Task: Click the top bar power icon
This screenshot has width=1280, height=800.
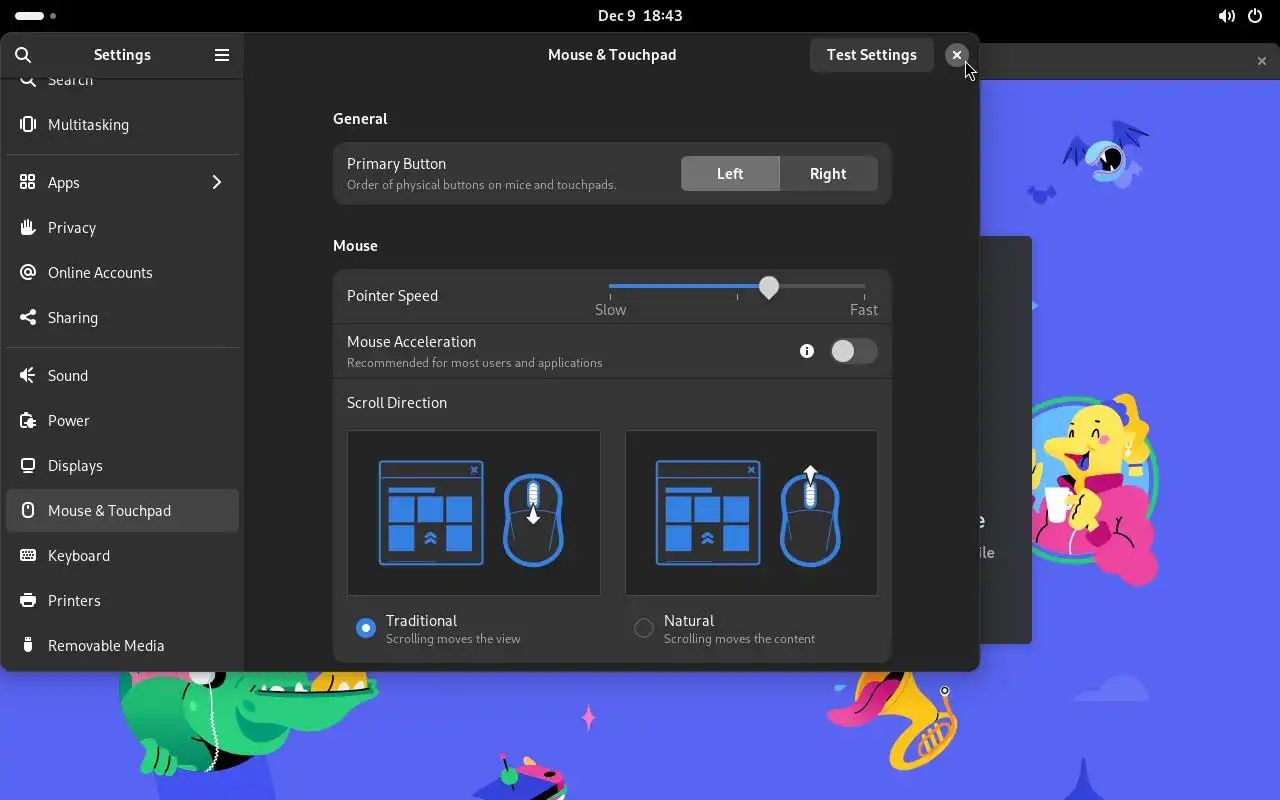Action: [x=1254, y=16]
